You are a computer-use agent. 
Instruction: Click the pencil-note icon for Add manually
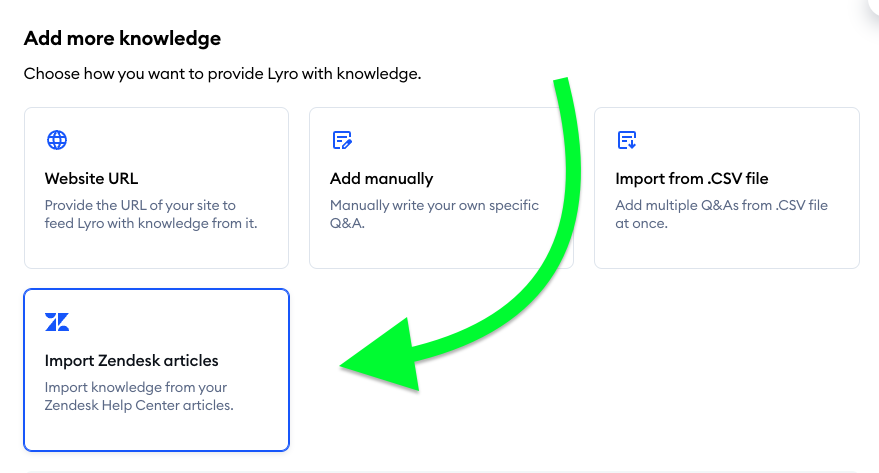pos(342,140)
